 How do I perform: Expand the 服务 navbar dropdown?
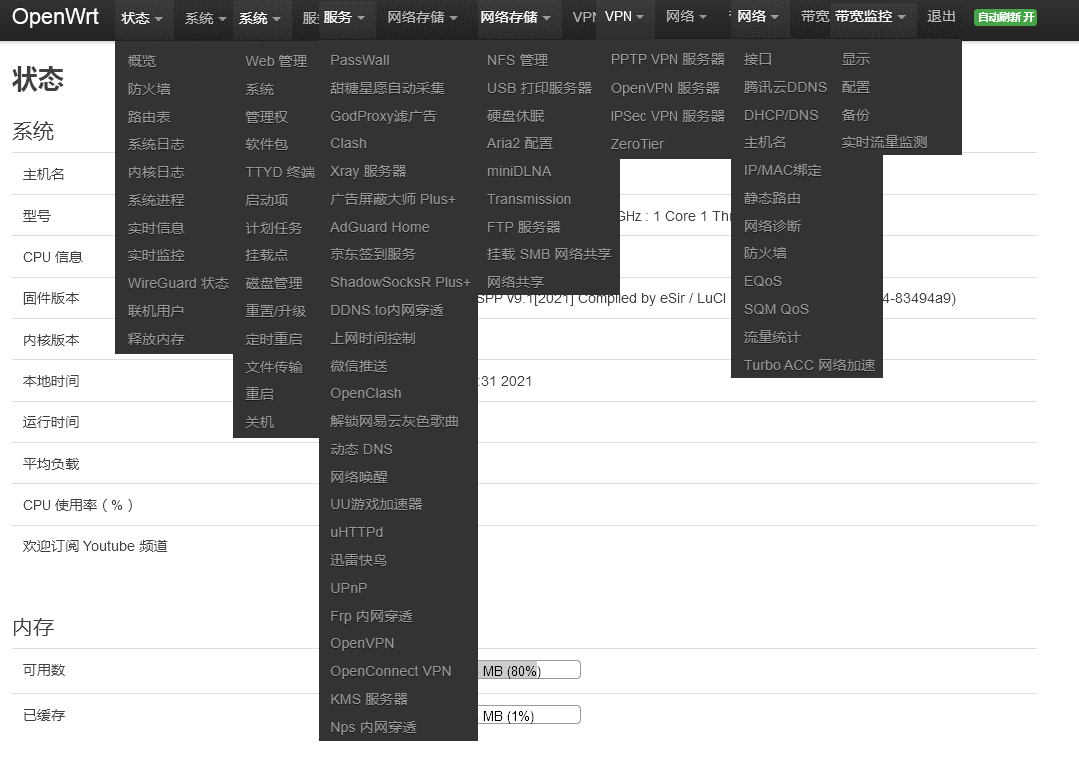coord(343,17)
